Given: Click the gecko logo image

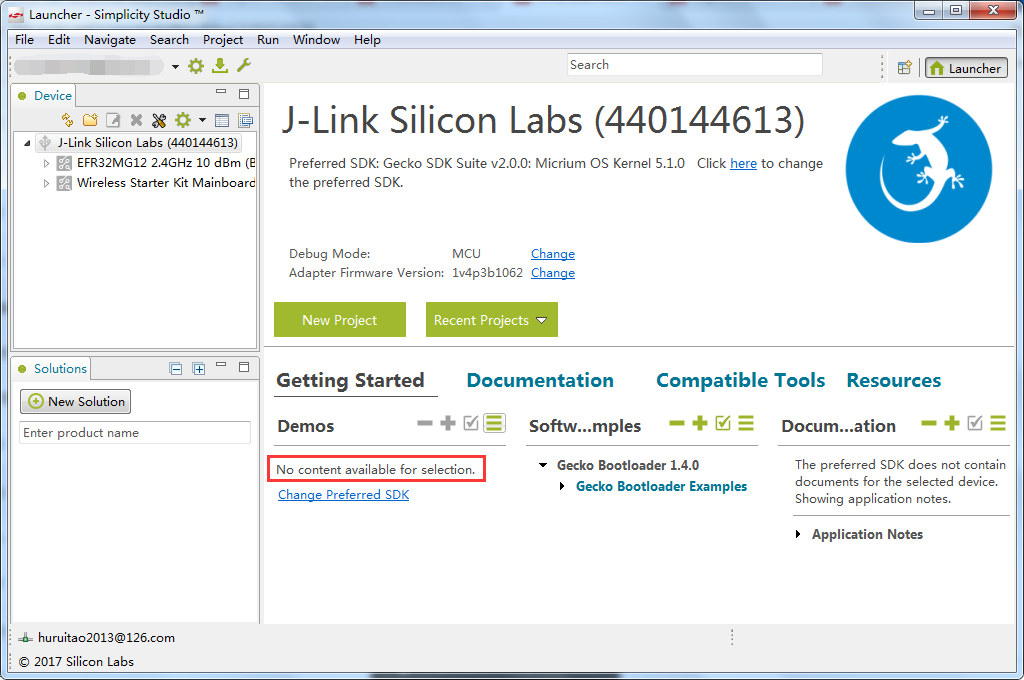Looking at the screenshot, I should (918, 169).
